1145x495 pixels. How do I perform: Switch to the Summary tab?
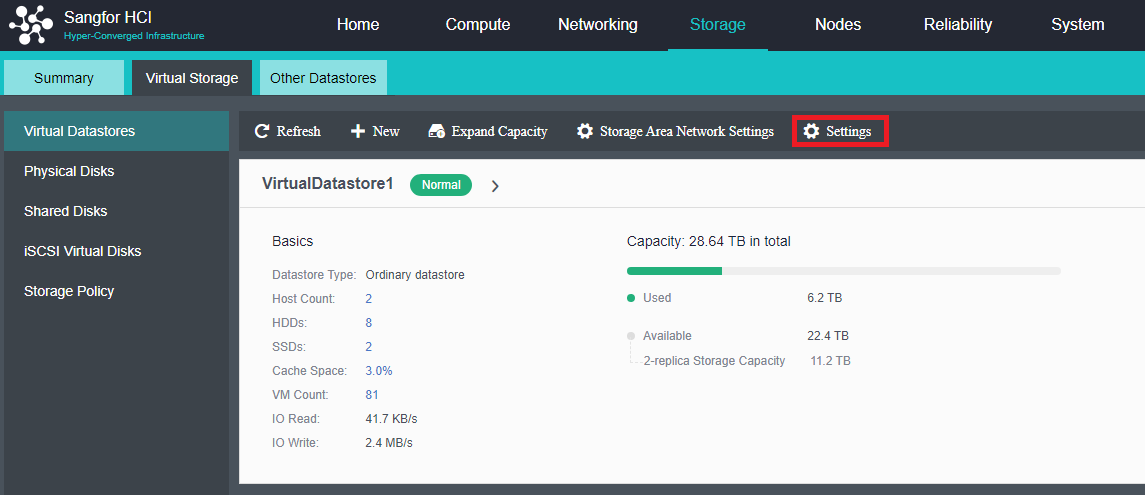point(64,78)
